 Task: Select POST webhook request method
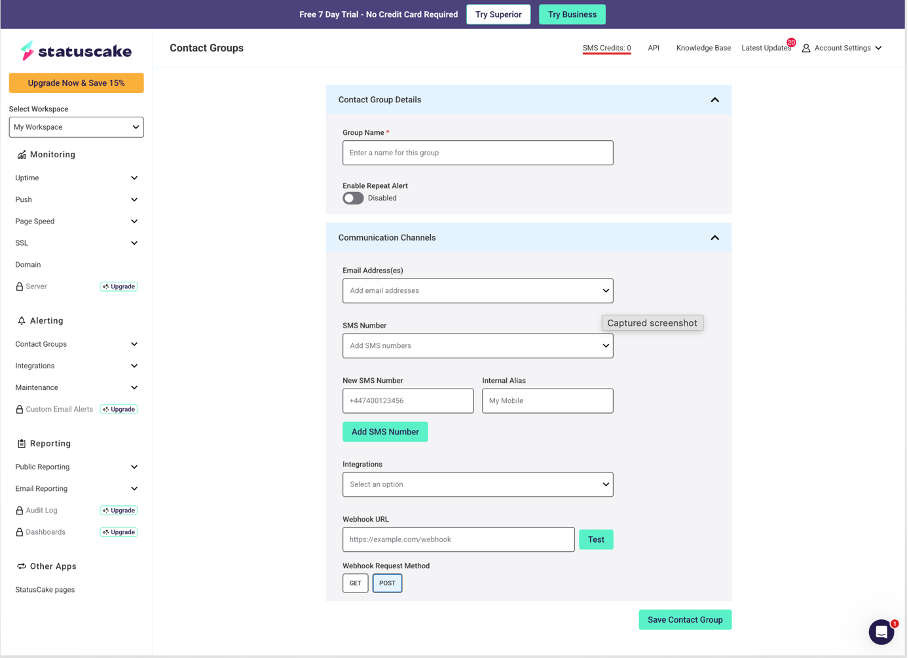pyautogui.click(x=387, y=583)
